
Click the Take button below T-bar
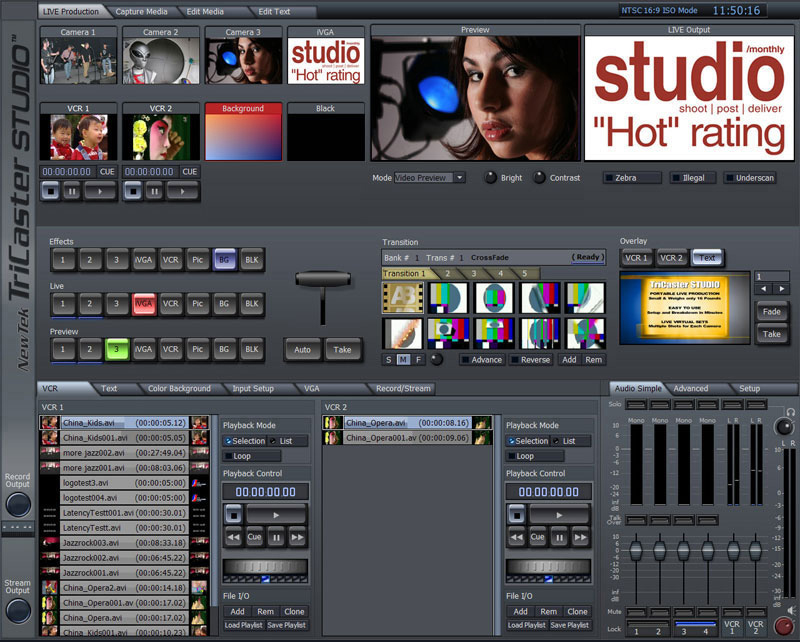tap(342, 350)
